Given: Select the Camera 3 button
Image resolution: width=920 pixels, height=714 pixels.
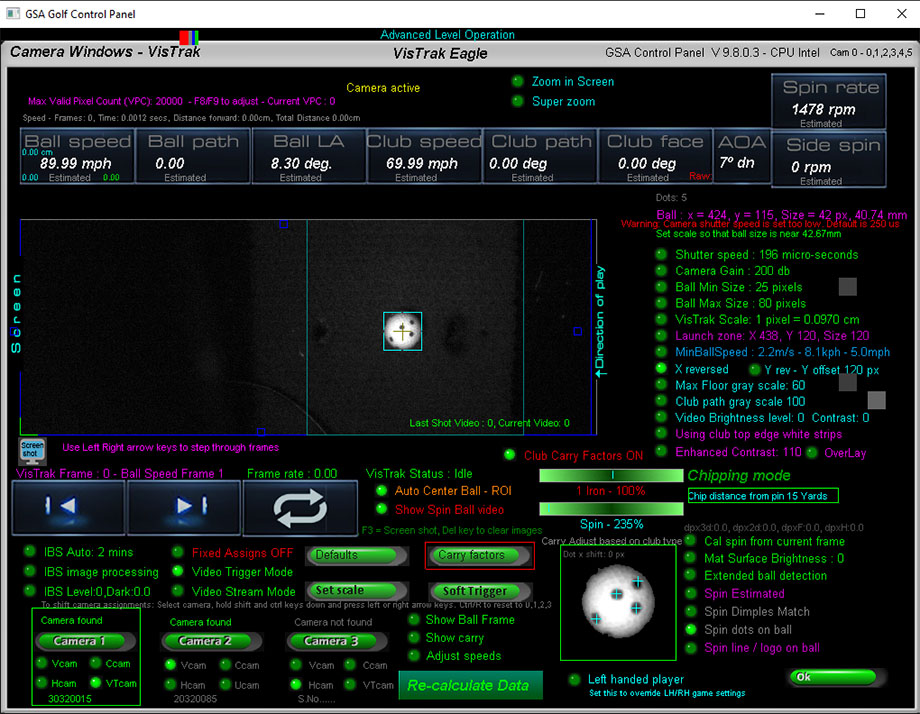Looking at the screenshot, I should 336,641.
